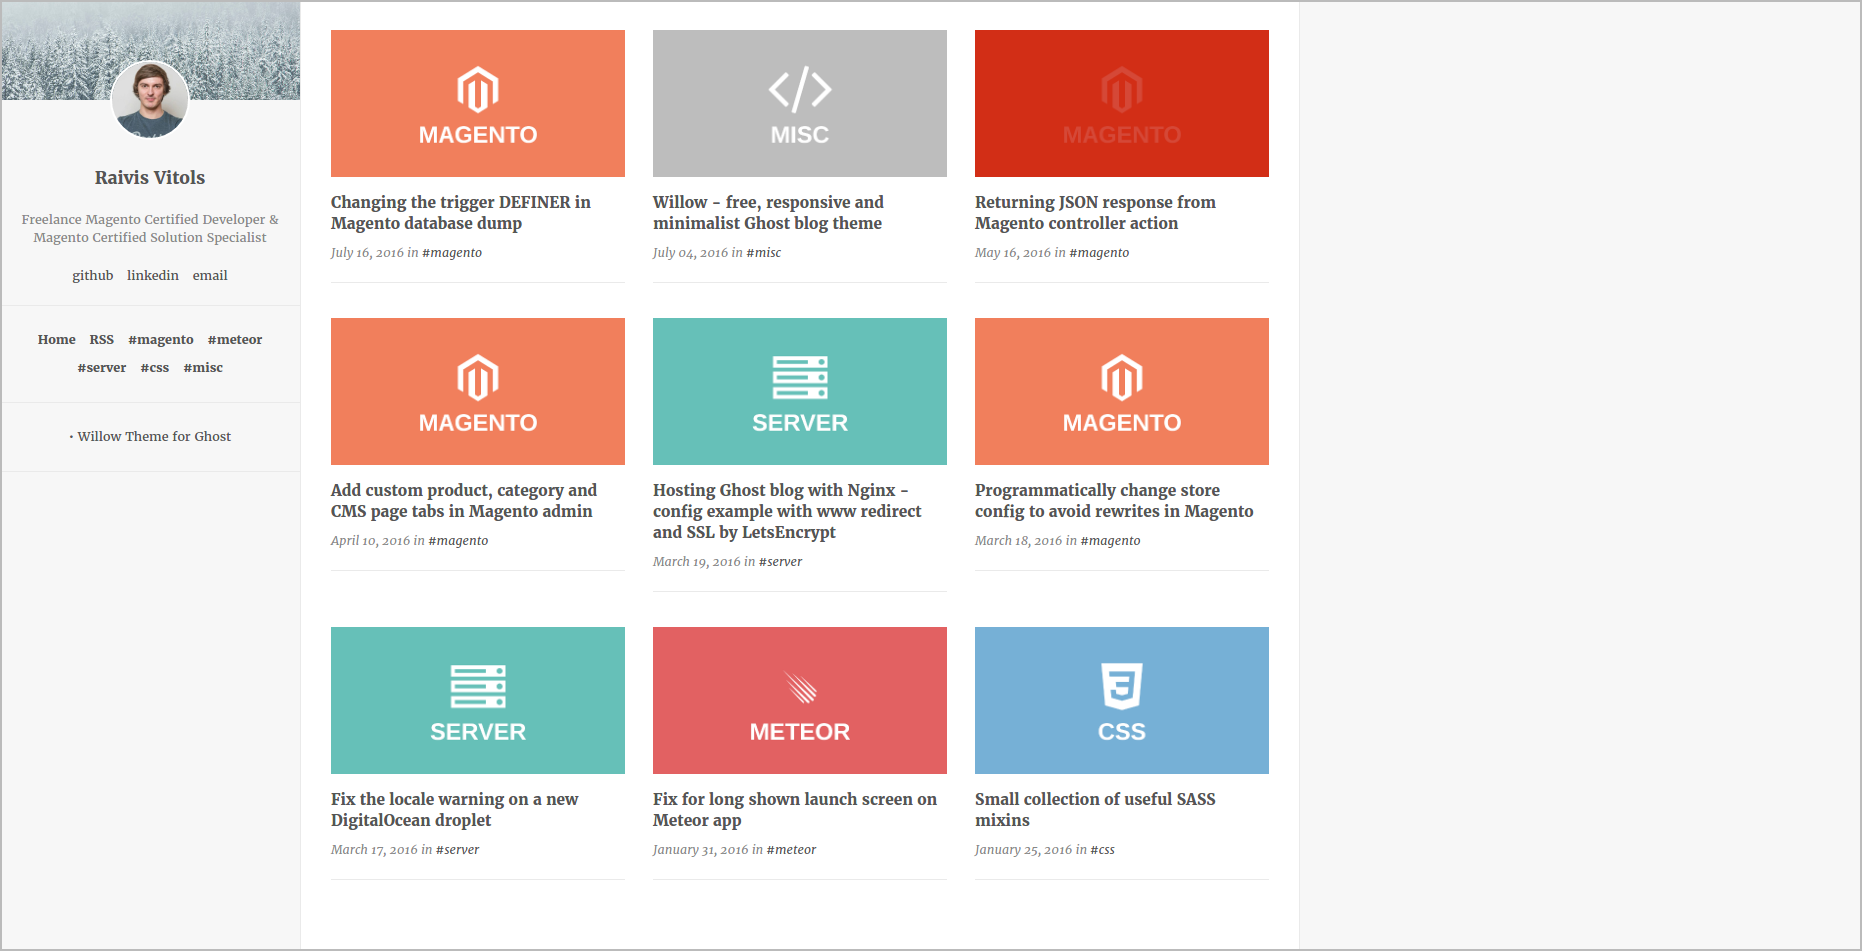Go to Home in sidebar menu
The image size is (1862, 951).
click(x=57, y=340)
